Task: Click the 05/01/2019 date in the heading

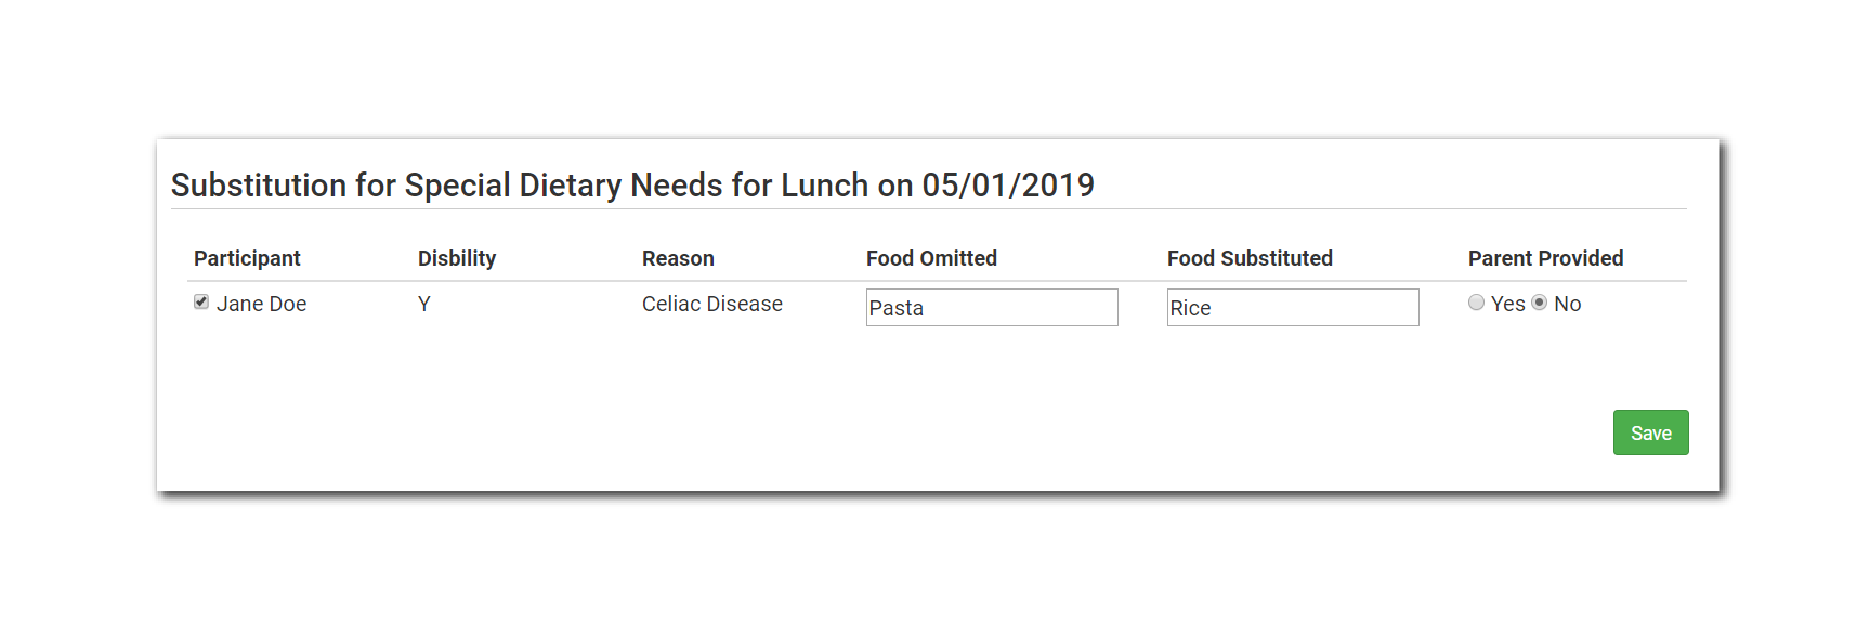Action: pyautogui.click(x=1008, y=185)
